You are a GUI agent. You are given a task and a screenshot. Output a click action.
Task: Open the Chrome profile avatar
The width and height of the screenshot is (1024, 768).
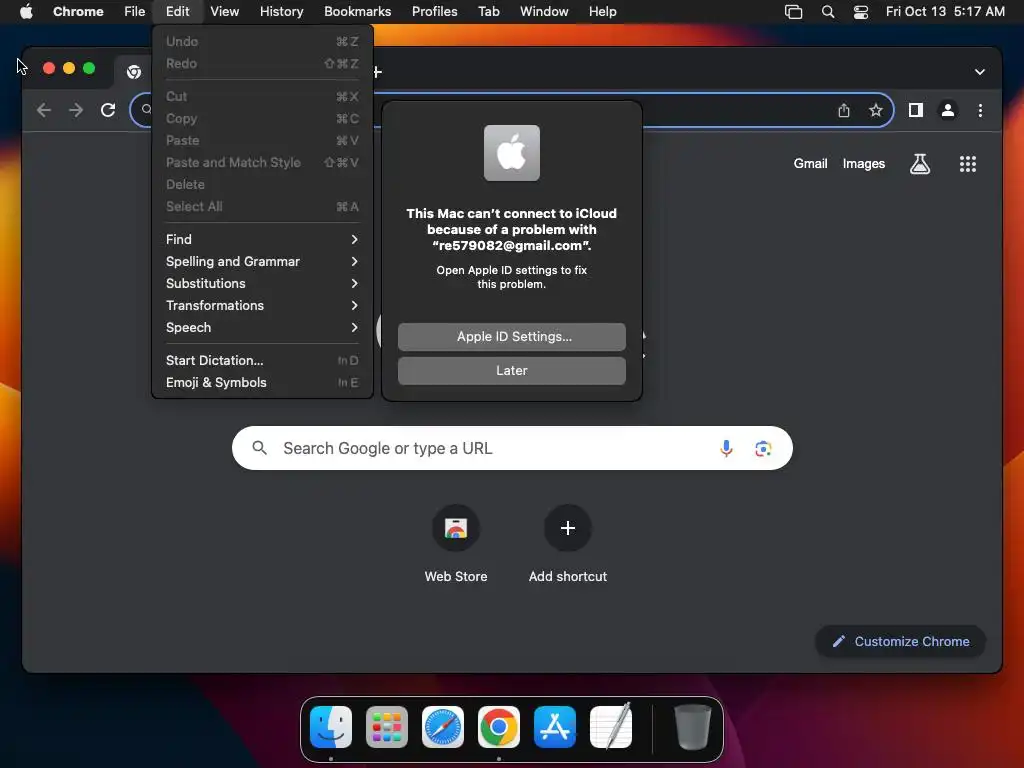948,110
